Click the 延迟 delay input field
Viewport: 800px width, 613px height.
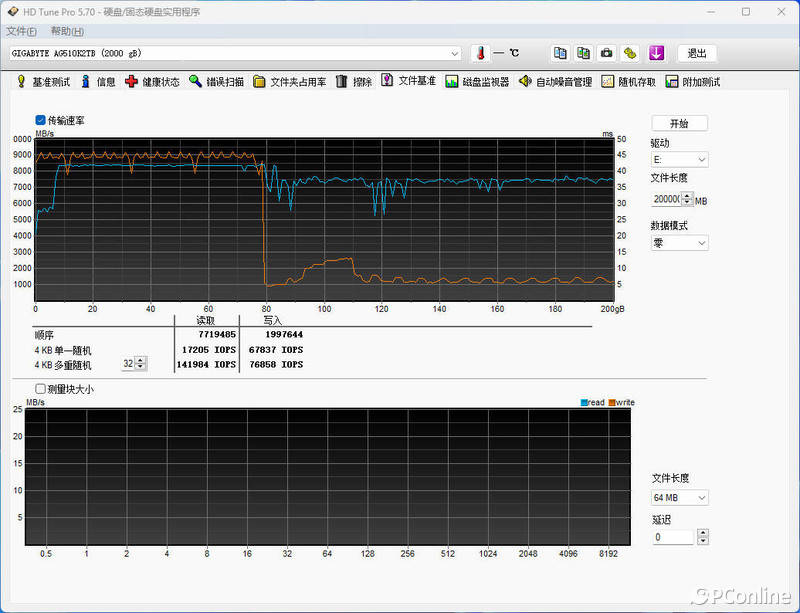coord(672,537)
